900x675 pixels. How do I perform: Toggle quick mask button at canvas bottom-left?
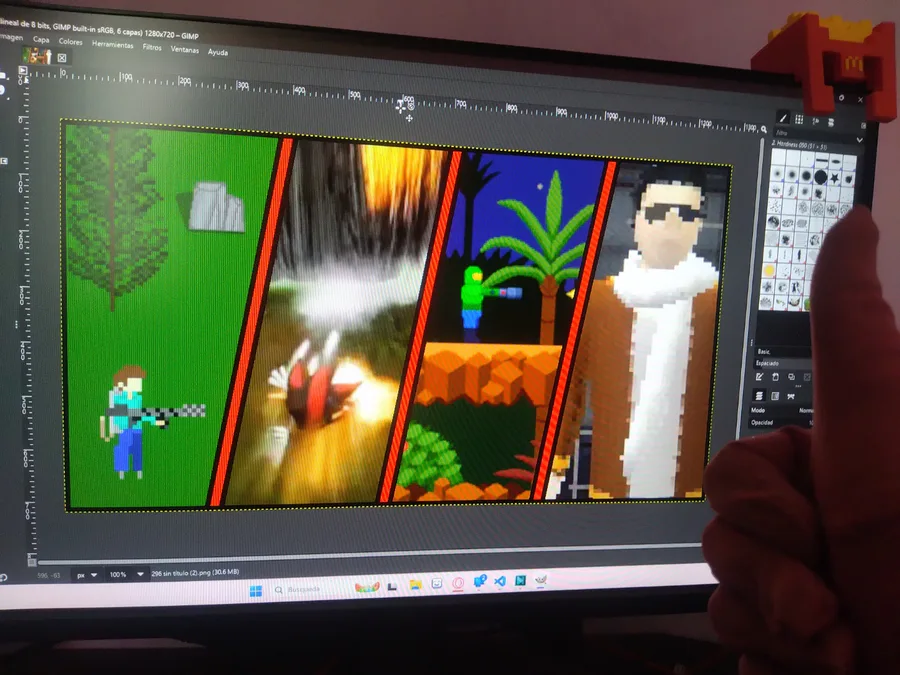tap(32, 561)
